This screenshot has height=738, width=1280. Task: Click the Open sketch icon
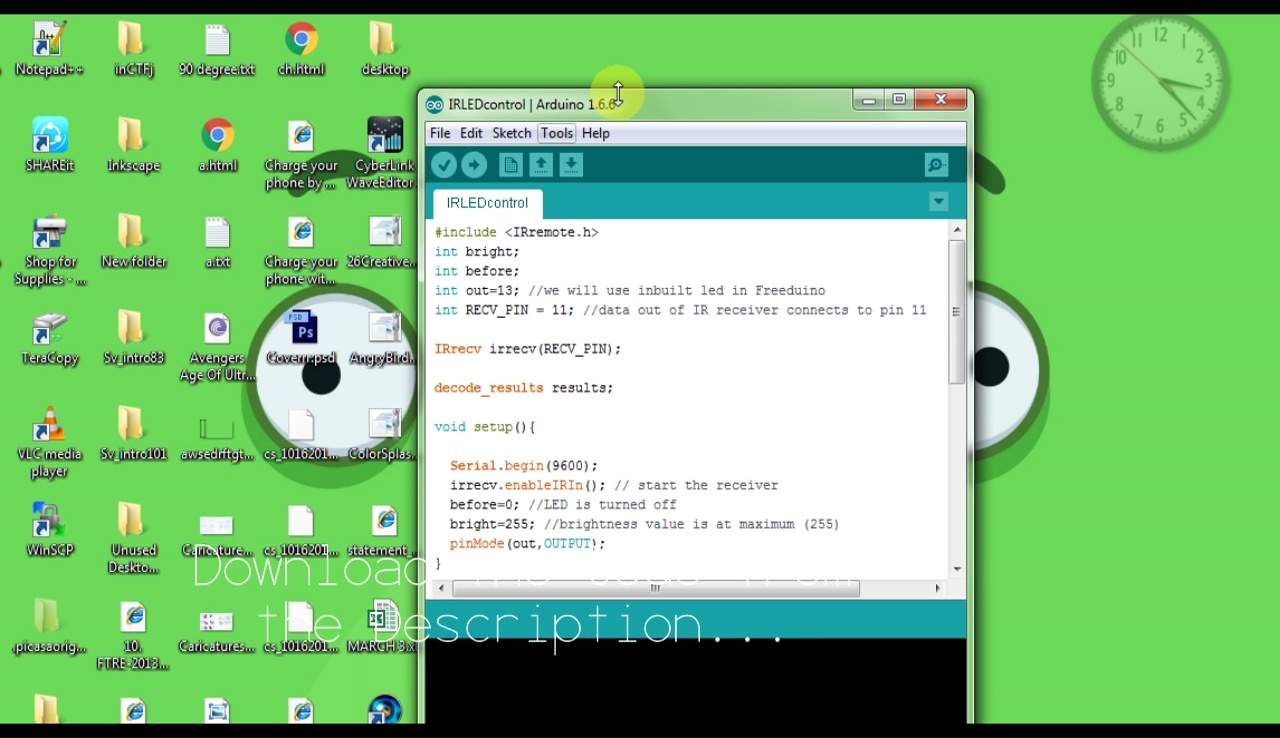click(540, 164)
